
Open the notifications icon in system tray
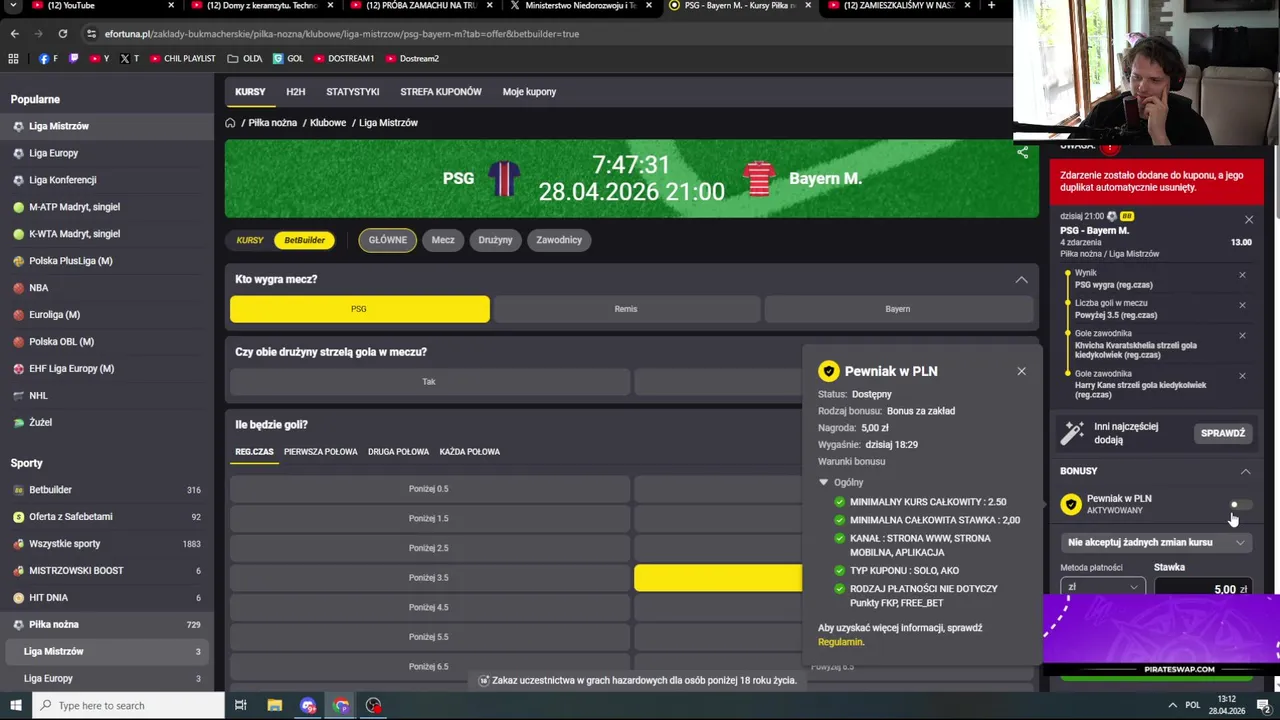1263,705
